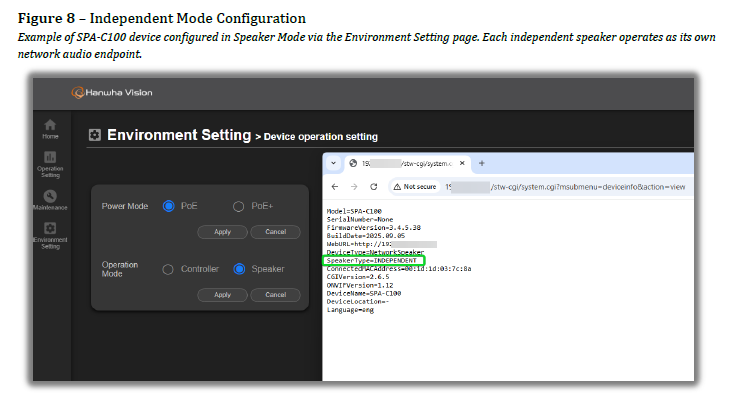Click the ONVIFVersion=1.12 line
This screenshot has width=735, height=404.
tap(360, 285)
